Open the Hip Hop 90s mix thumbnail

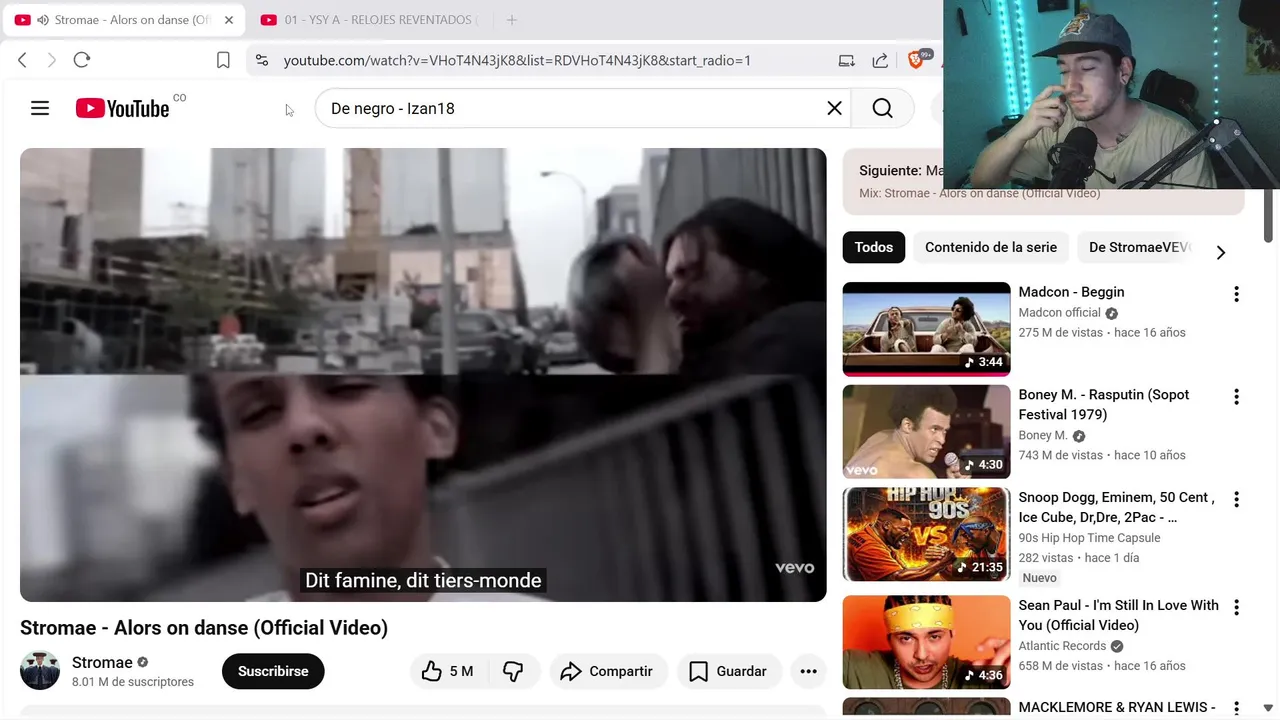pos(926,534)
